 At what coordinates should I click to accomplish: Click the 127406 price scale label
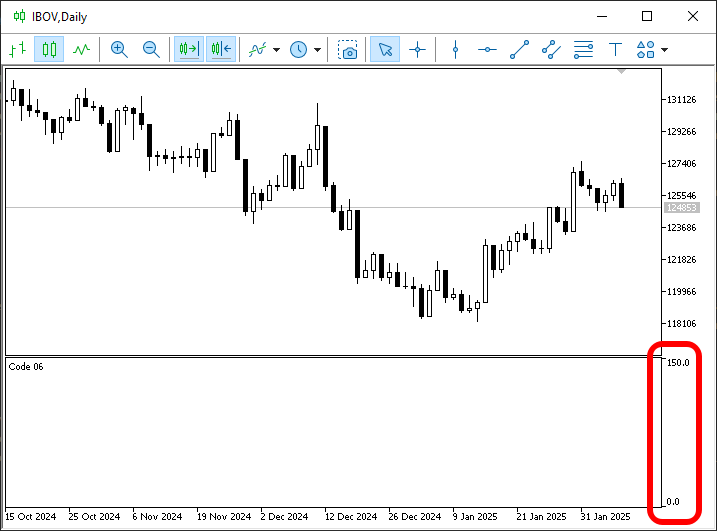click(x=681, y=164)
